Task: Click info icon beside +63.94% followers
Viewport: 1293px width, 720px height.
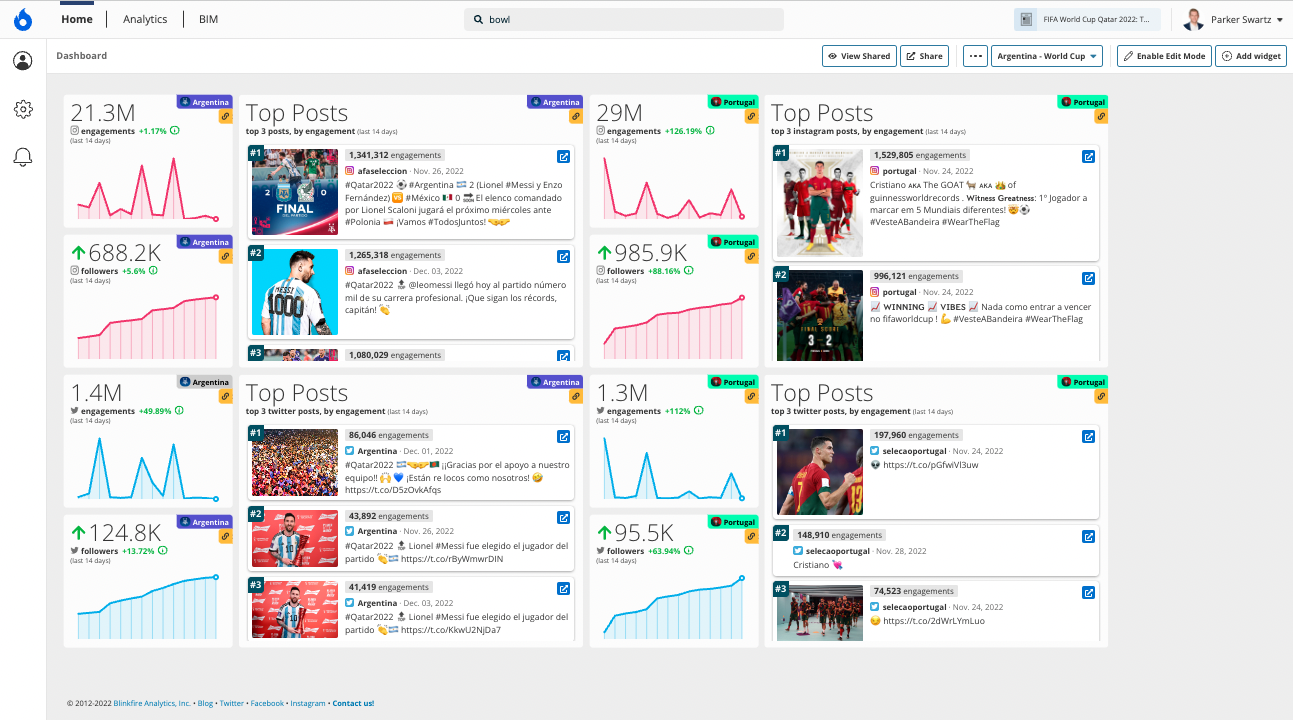Action: click(689, 551)
